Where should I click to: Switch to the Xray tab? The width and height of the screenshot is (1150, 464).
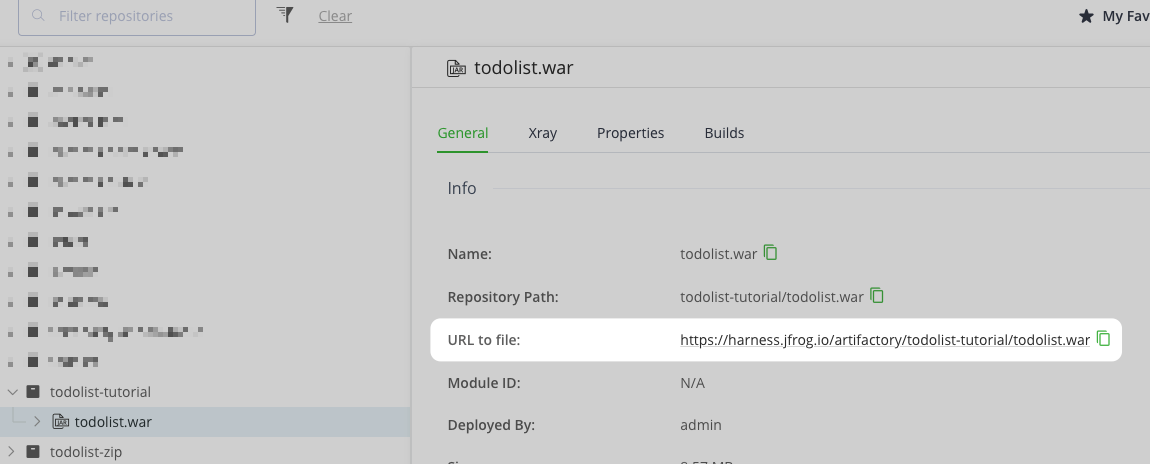point(542,133)
